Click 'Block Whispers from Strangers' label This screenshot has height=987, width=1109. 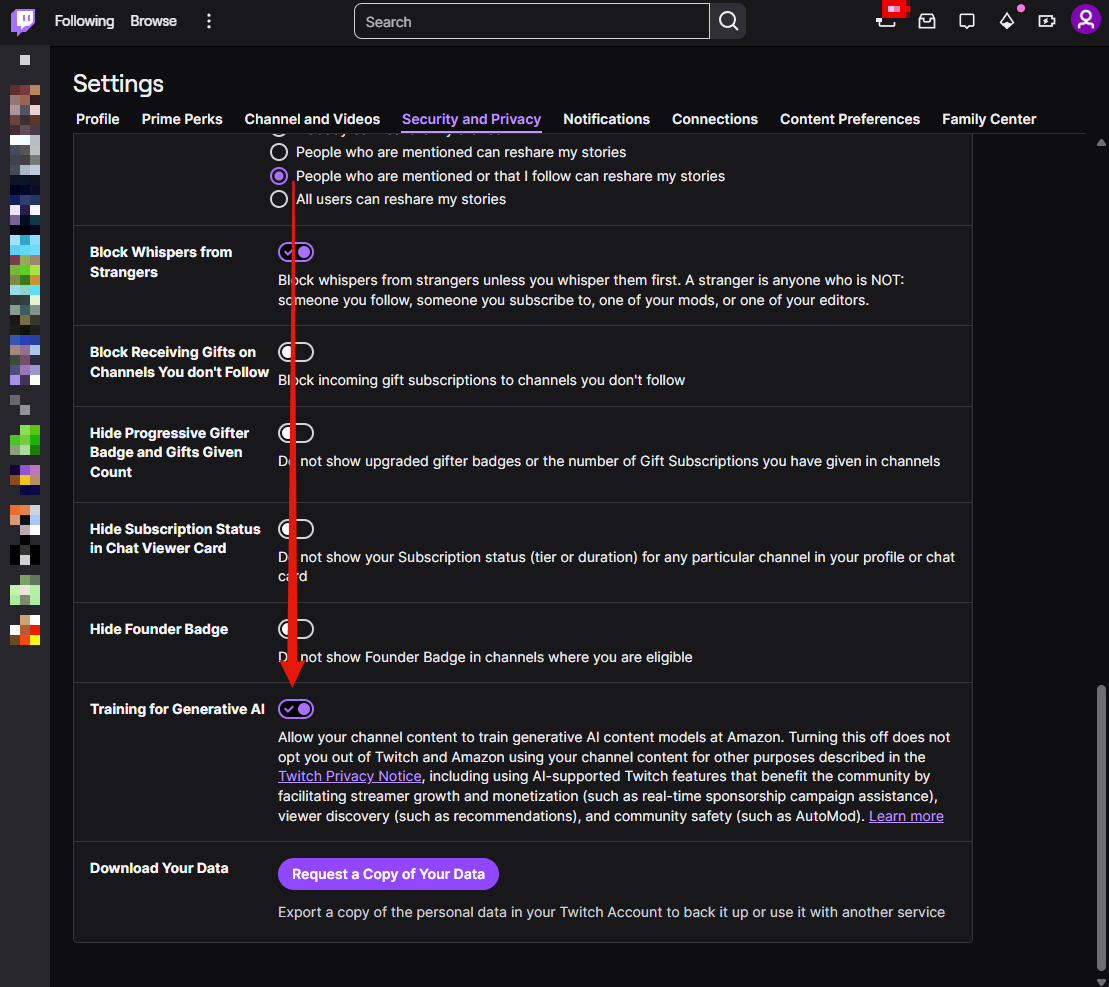pyautogui.click(x=161, y=262)
